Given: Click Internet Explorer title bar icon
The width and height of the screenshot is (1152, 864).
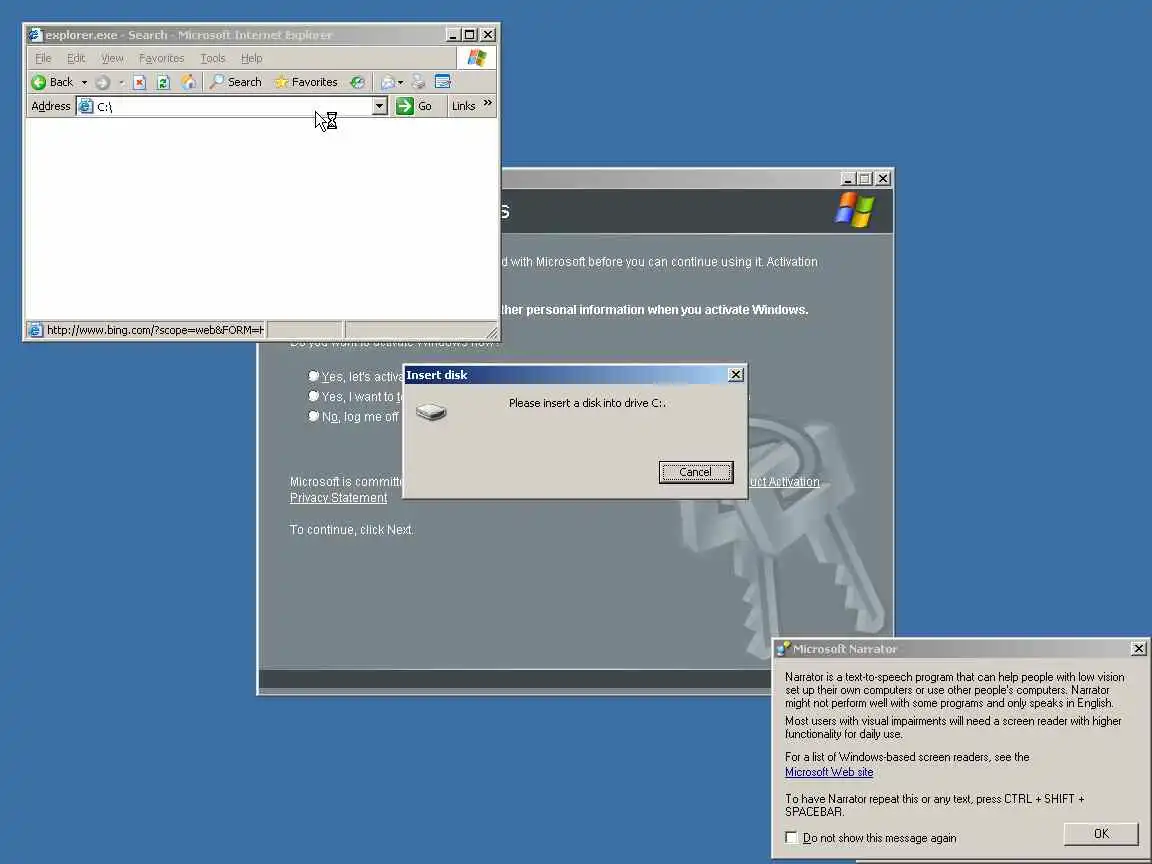Looking at the screenshot, I should (35, 35).
